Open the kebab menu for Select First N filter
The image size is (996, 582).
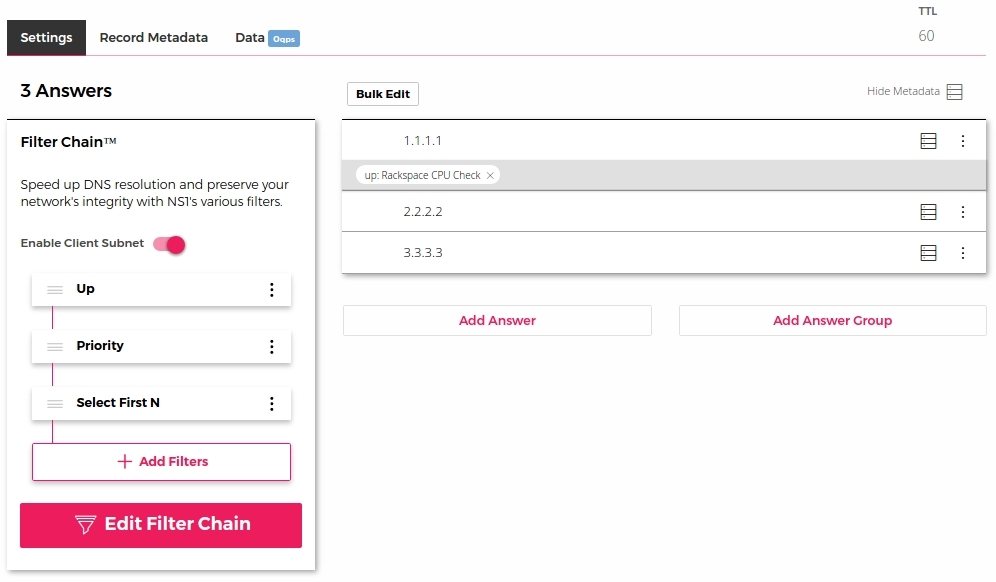(271, 403)
